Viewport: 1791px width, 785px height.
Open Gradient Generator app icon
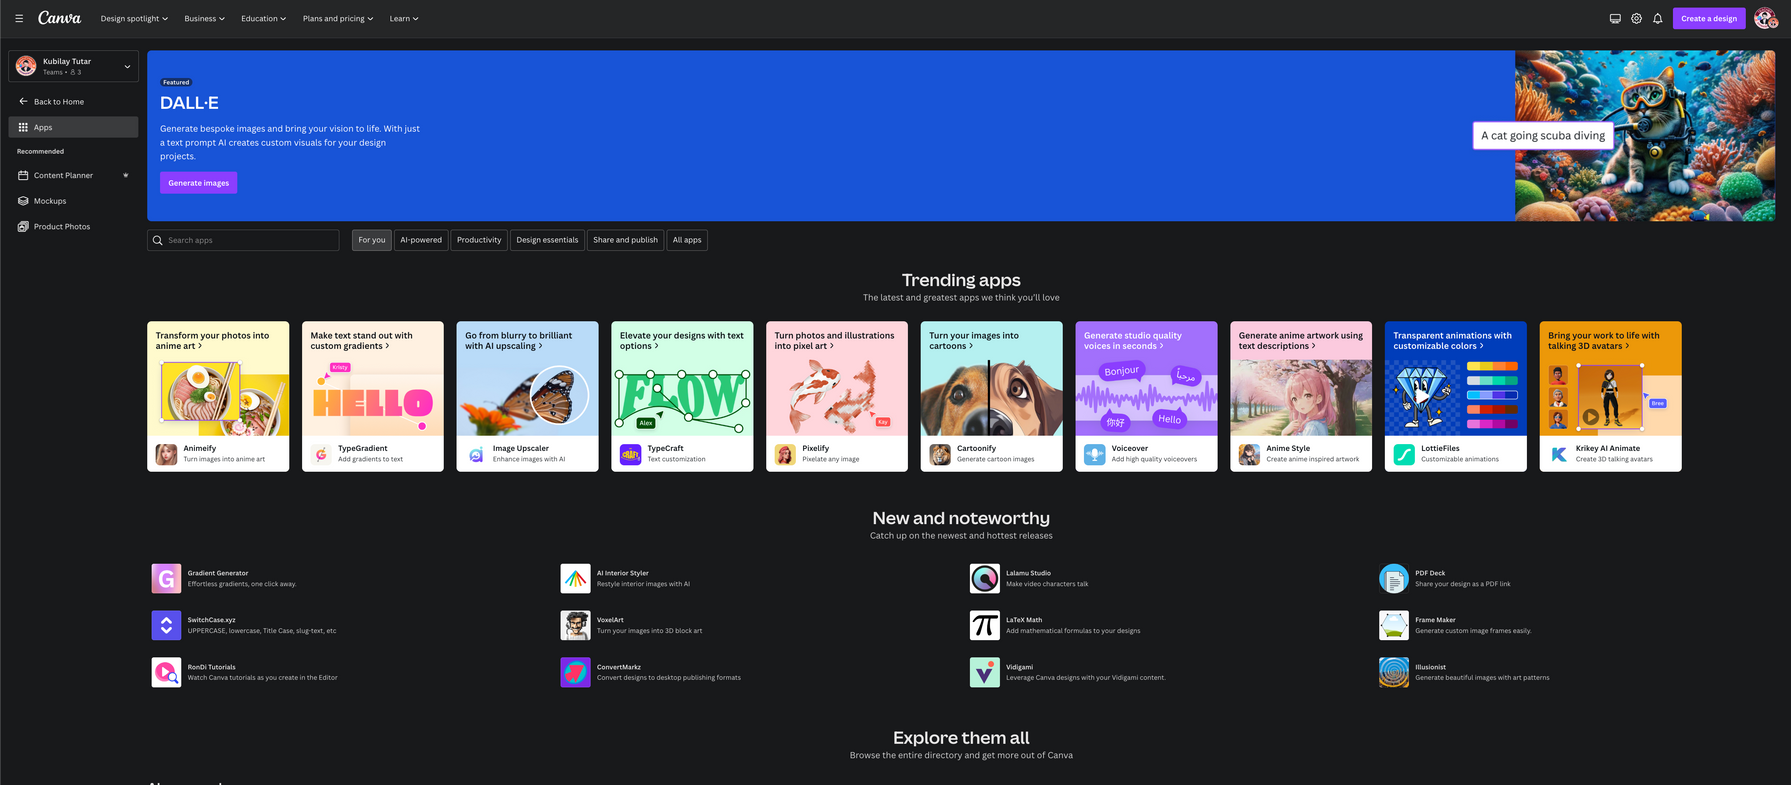coord(166,578)
